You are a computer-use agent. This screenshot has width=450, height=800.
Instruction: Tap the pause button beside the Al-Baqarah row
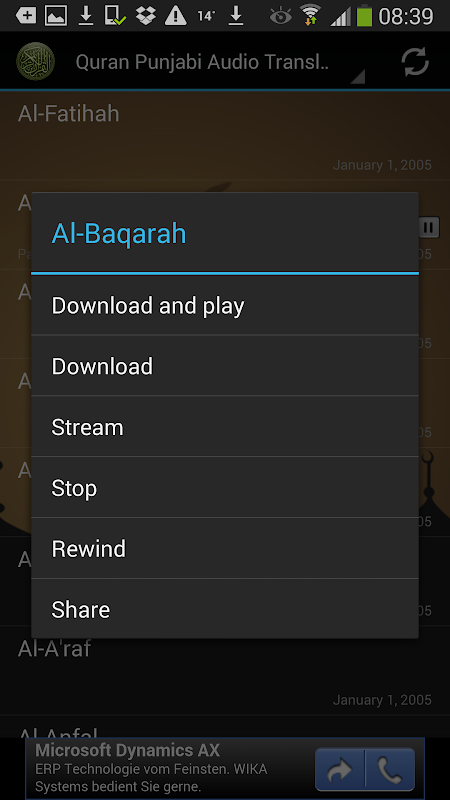429,227
